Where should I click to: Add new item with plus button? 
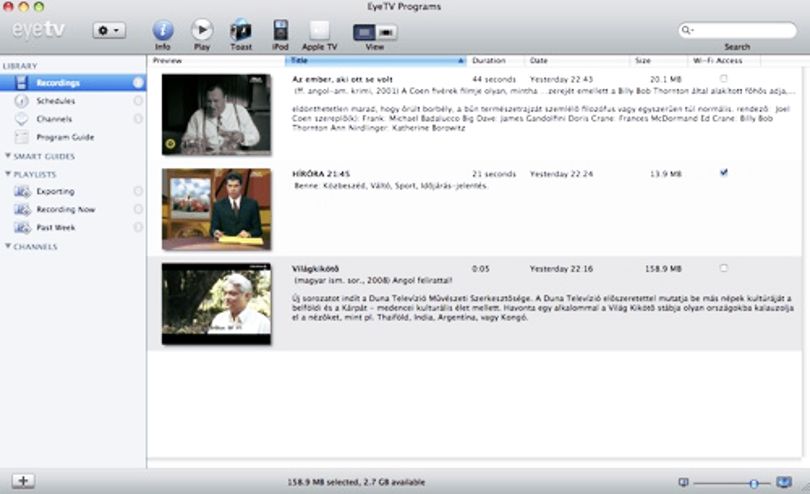point(23,481)
